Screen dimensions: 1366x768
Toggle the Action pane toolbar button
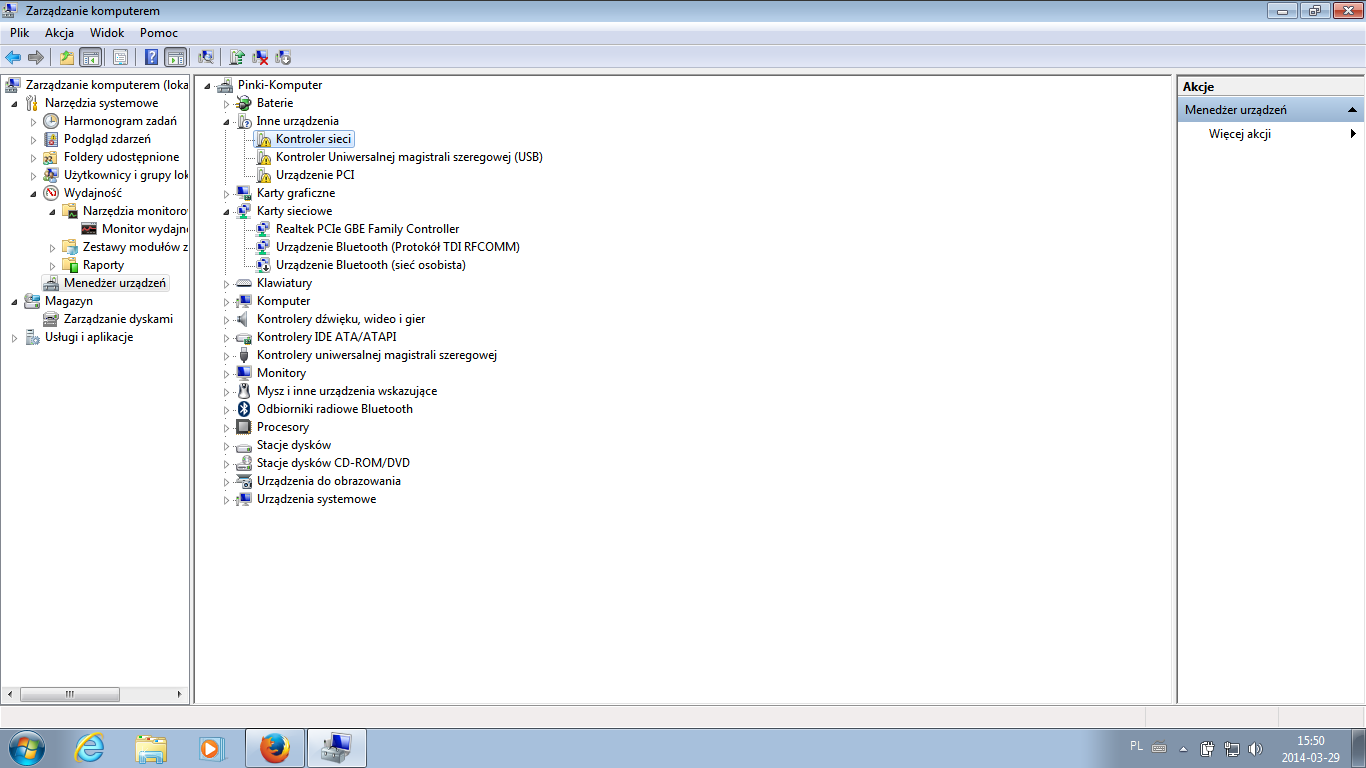tap(175, 57)
